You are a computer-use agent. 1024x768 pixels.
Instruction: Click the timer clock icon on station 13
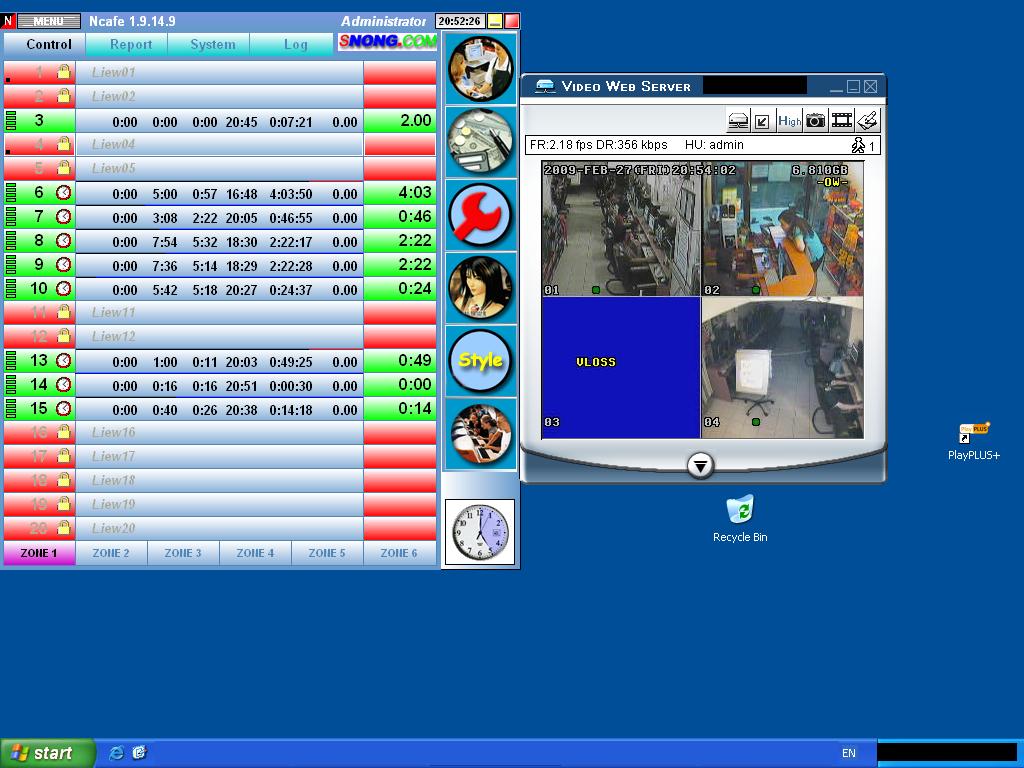(63, 360)
